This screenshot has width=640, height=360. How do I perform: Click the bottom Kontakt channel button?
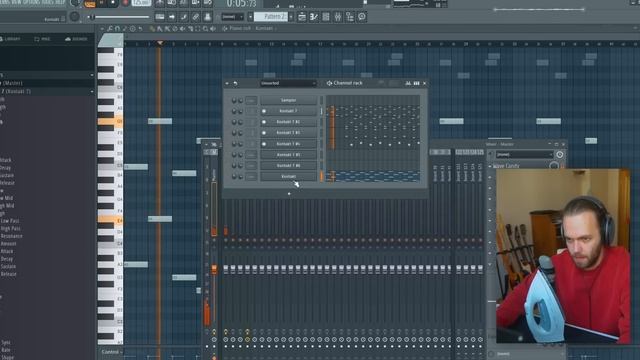pyautogui.click(x=289, y=176)
